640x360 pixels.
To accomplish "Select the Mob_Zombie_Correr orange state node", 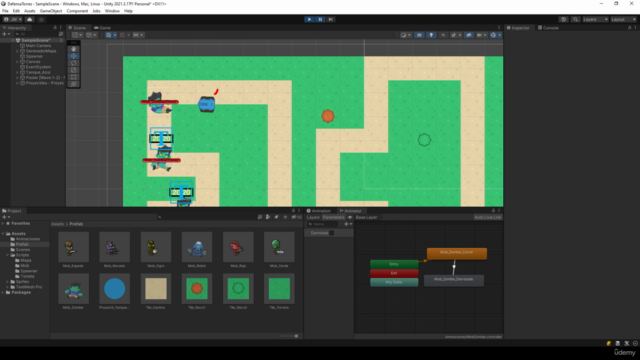I will (457, 253).
